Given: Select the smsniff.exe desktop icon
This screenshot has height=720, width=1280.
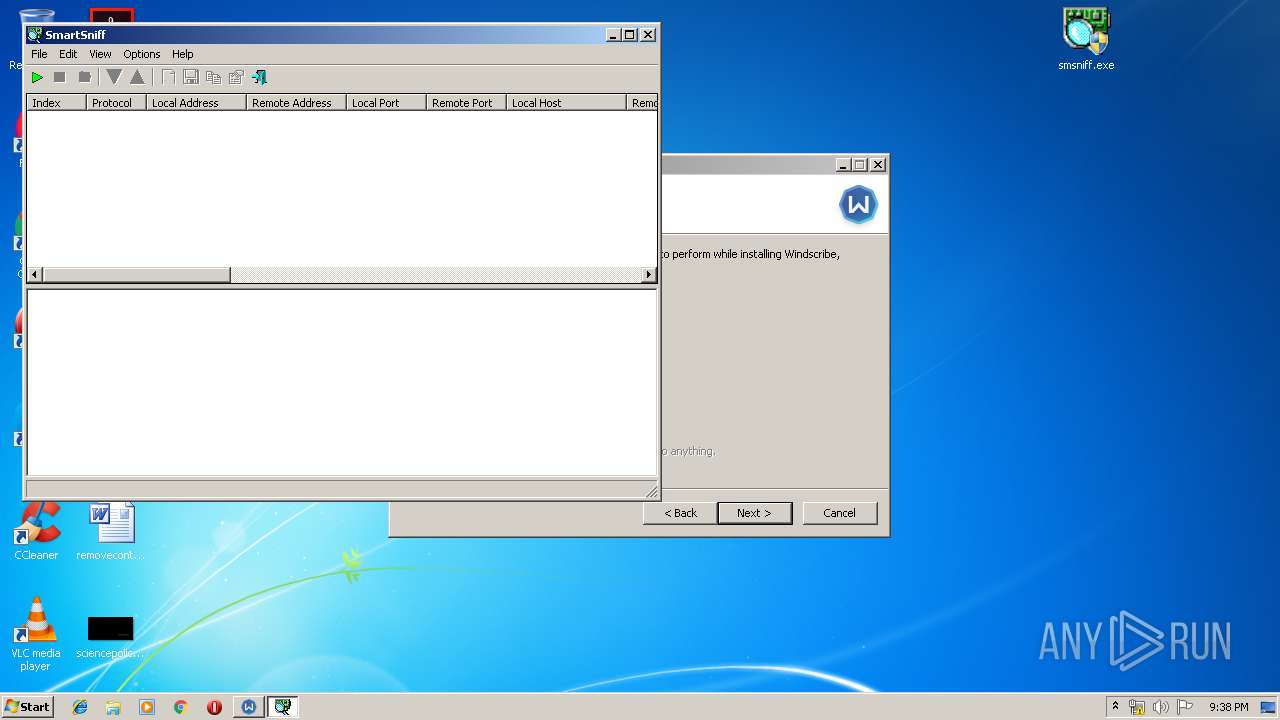Looking at the screenshot, I should (1086, 40).
